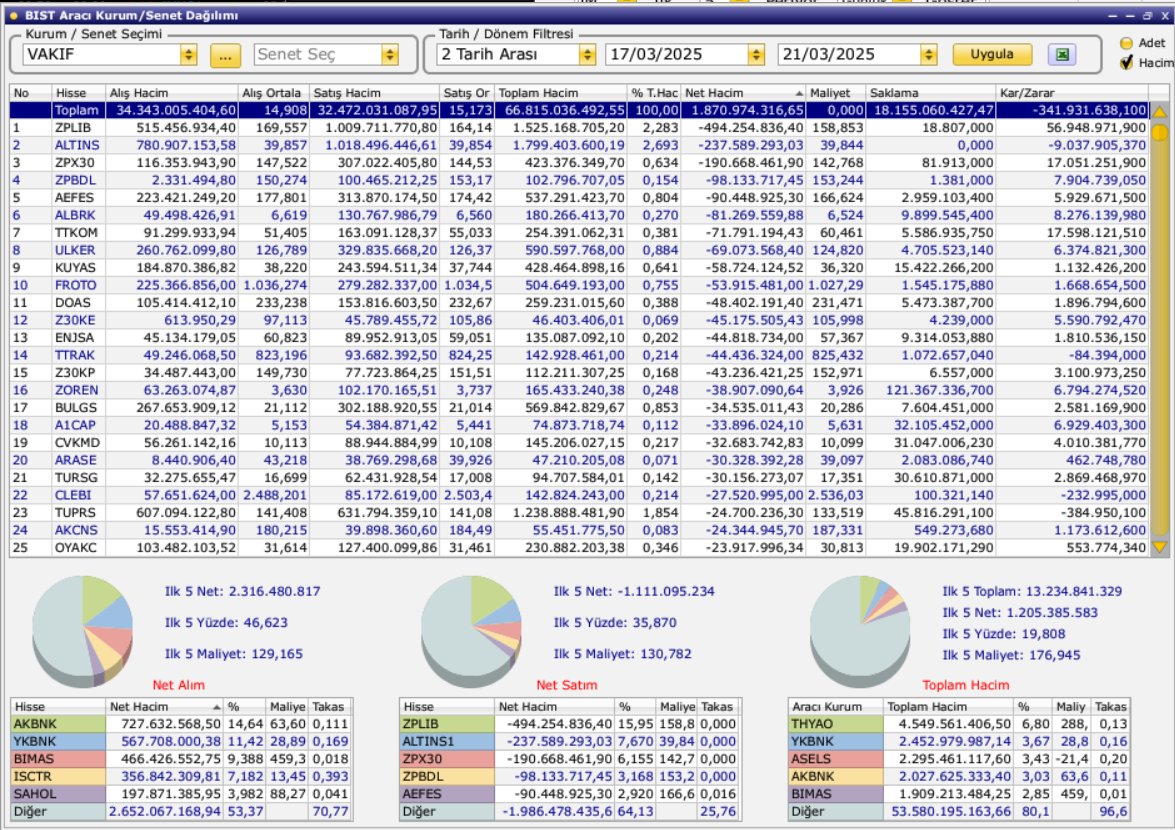Open the broker picker with the '...' button
The height and width of the screenshot is (830, 1175).
point(226,55)
